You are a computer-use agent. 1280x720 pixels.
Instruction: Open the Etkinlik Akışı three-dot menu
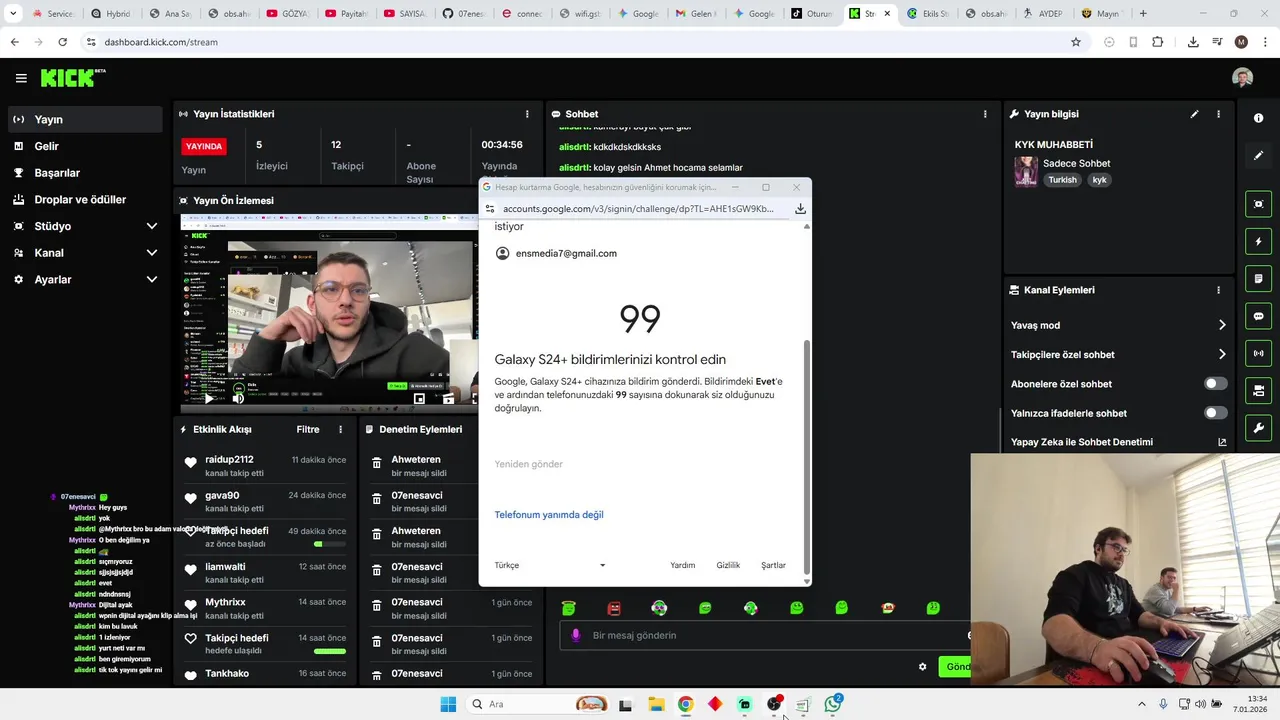tap(340, 429)
